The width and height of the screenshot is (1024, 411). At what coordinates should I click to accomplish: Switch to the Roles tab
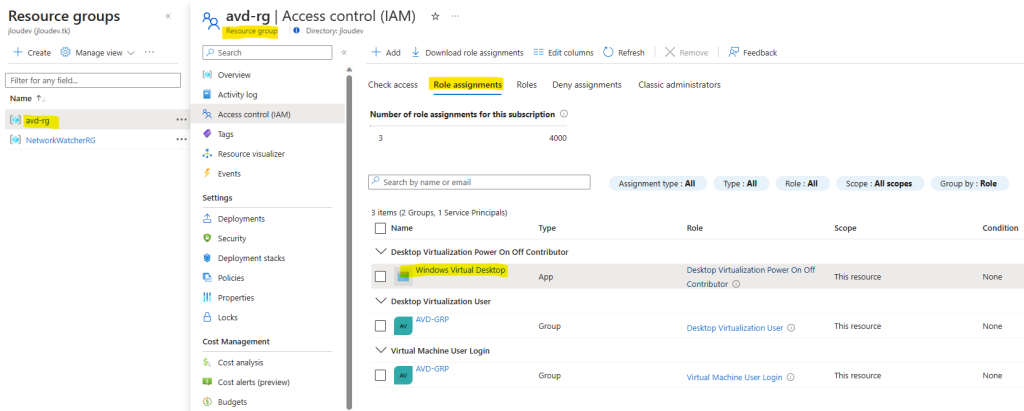pyautogui.click(x=526, y=85)
